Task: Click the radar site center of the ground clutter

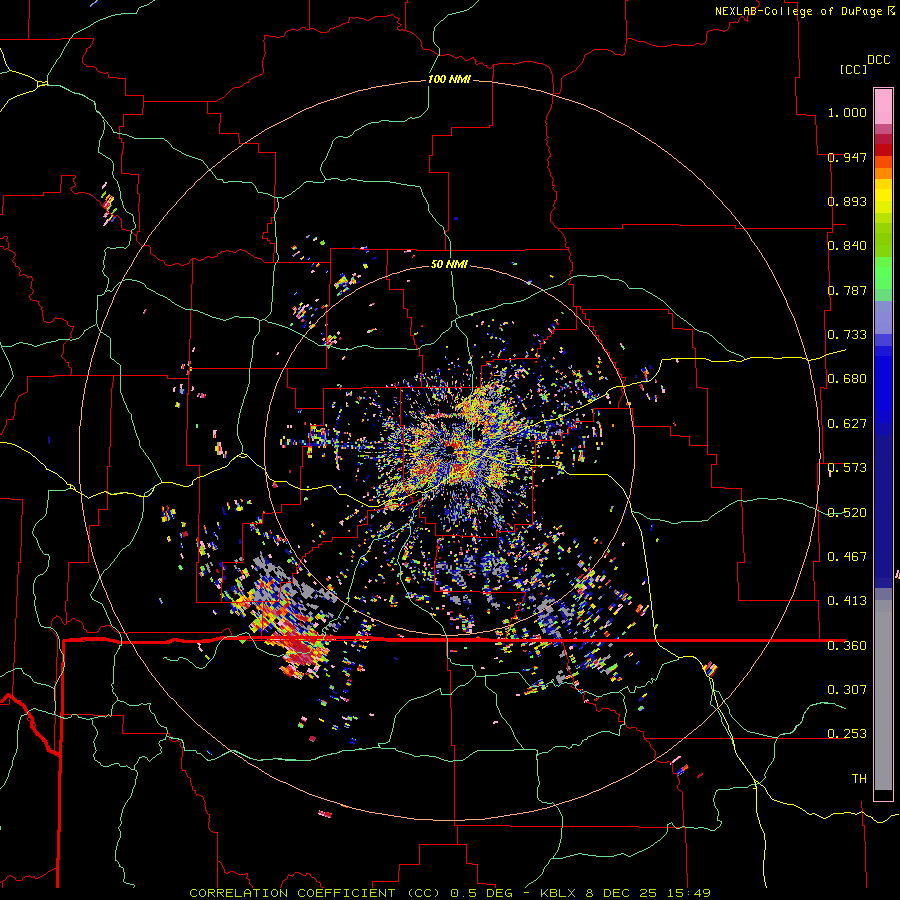Action: click(x=449, y=451)
